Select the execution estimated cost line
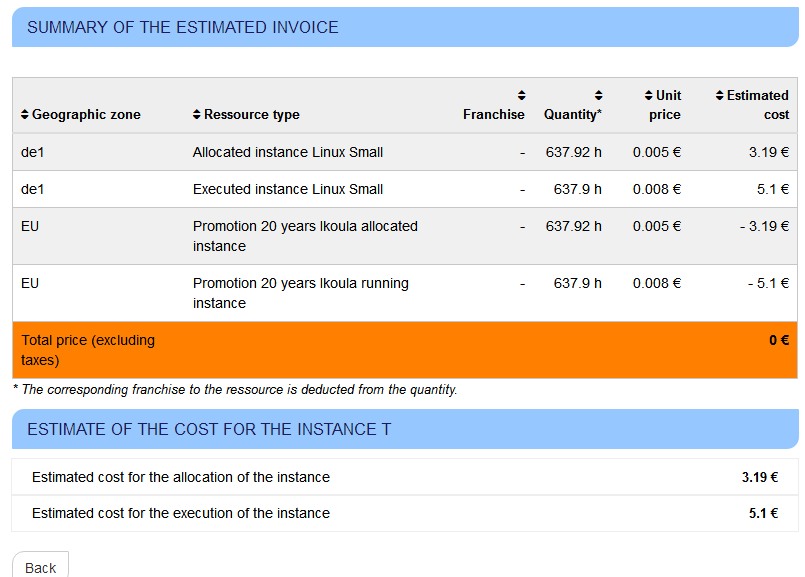 pos(181,513)
